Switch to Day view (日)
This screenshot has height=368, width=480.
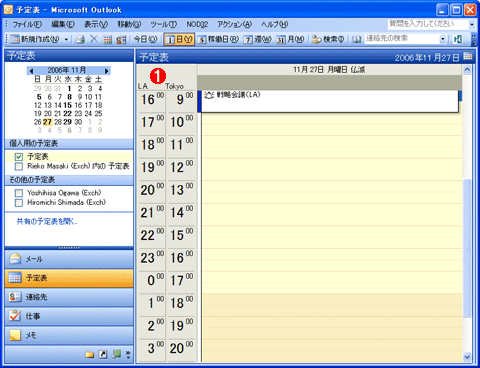(x=179, y=39)
